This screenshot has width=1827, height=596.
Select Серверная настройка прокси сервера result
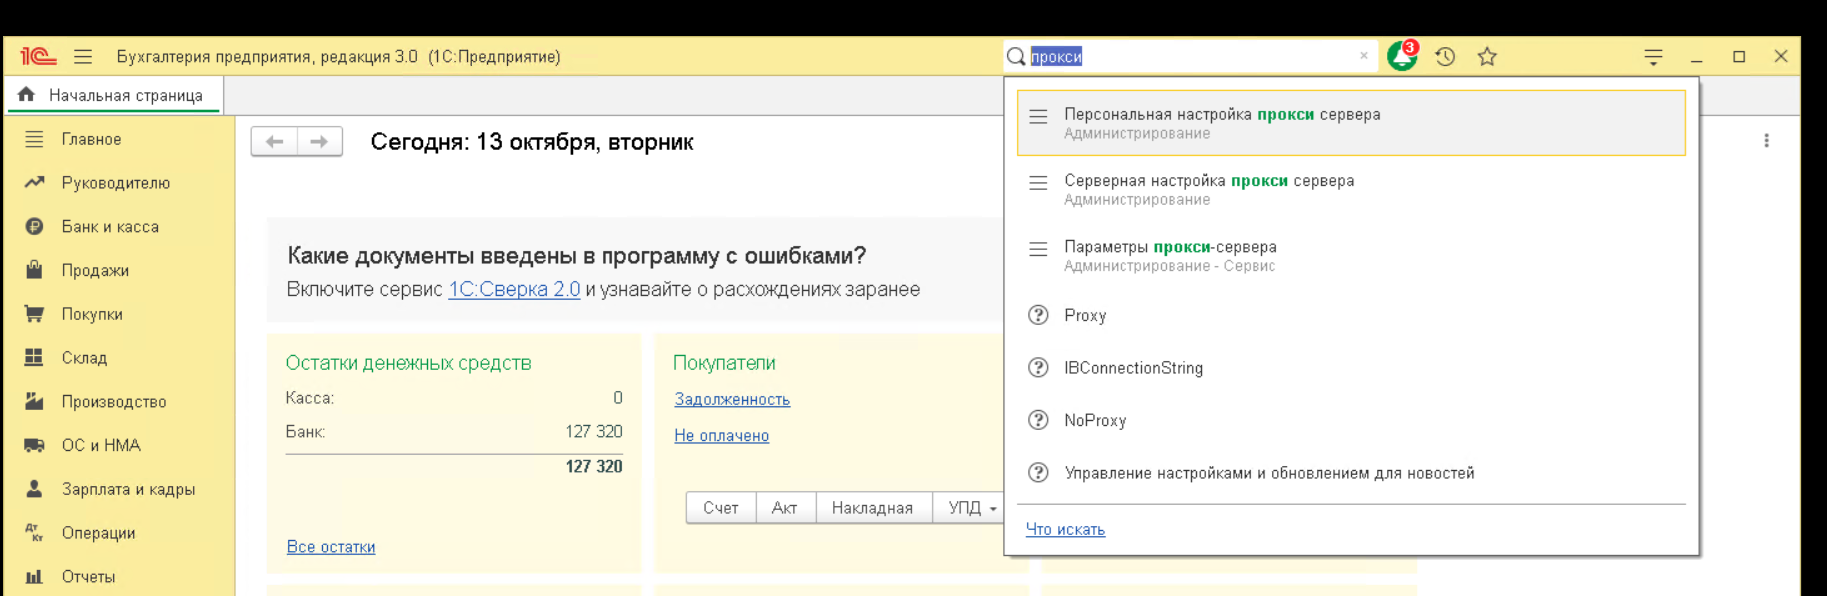1351,189
